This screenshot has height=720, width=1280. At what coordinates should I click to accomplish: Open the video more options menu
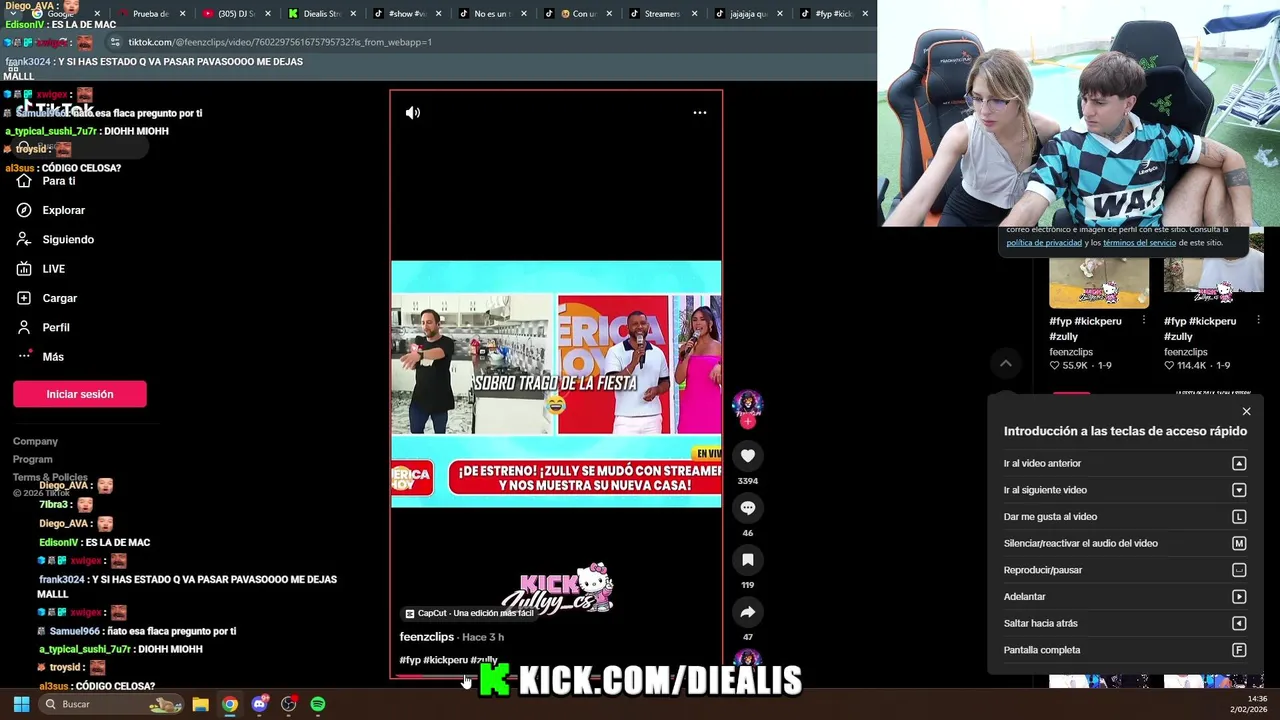click(x=700, y=113)
